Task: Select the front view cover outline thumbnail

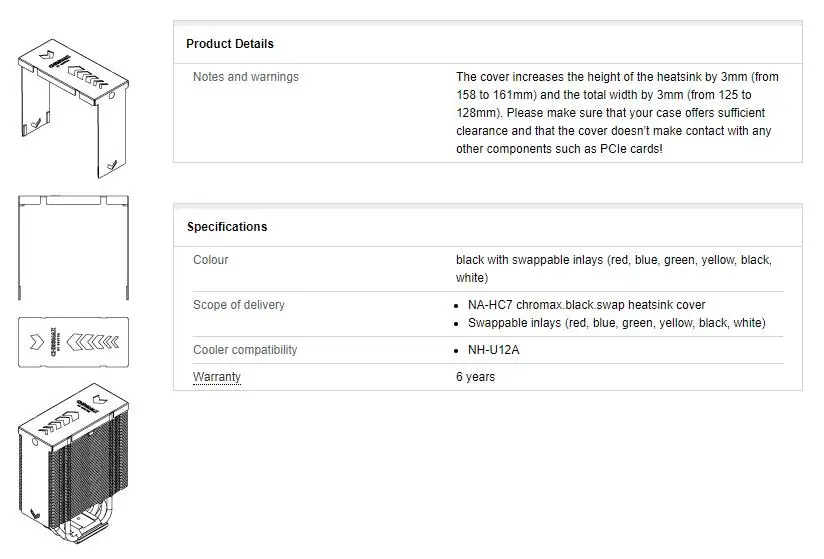Action: pos(73,246)
